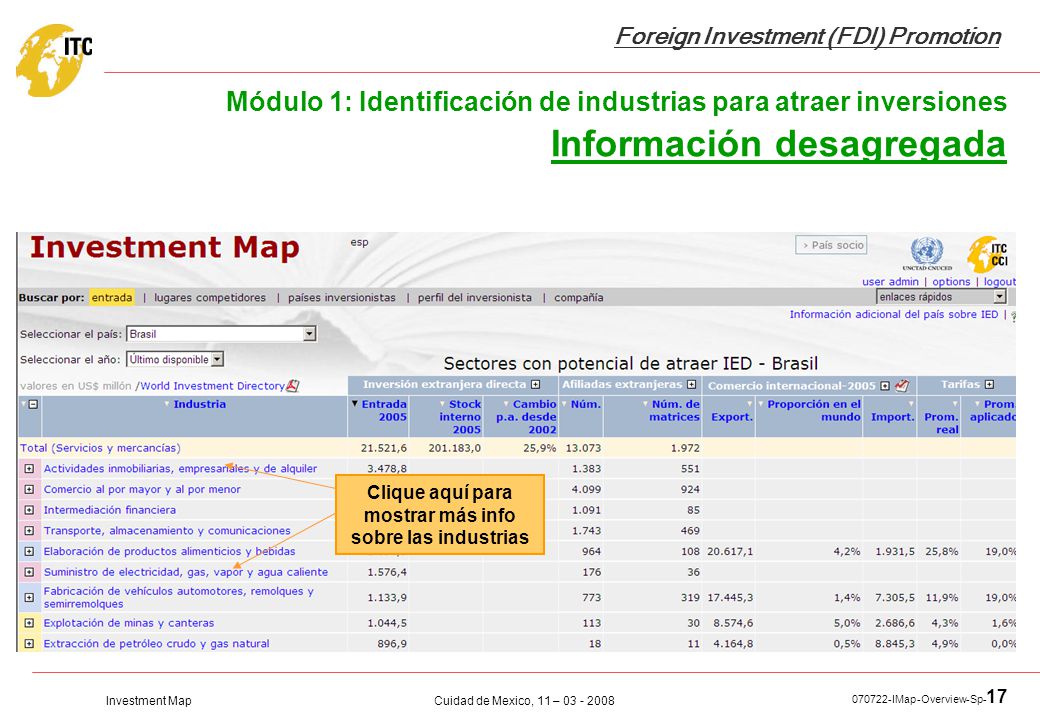Expand the Explotación de minas y canteras row

pos(29,623)
